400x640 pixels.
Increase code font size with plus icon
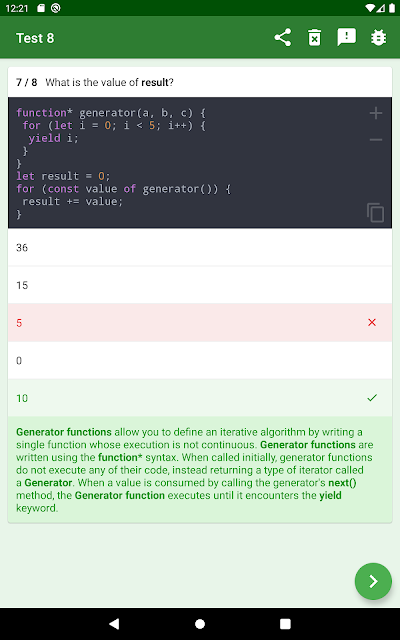click(x=376, y=113)
